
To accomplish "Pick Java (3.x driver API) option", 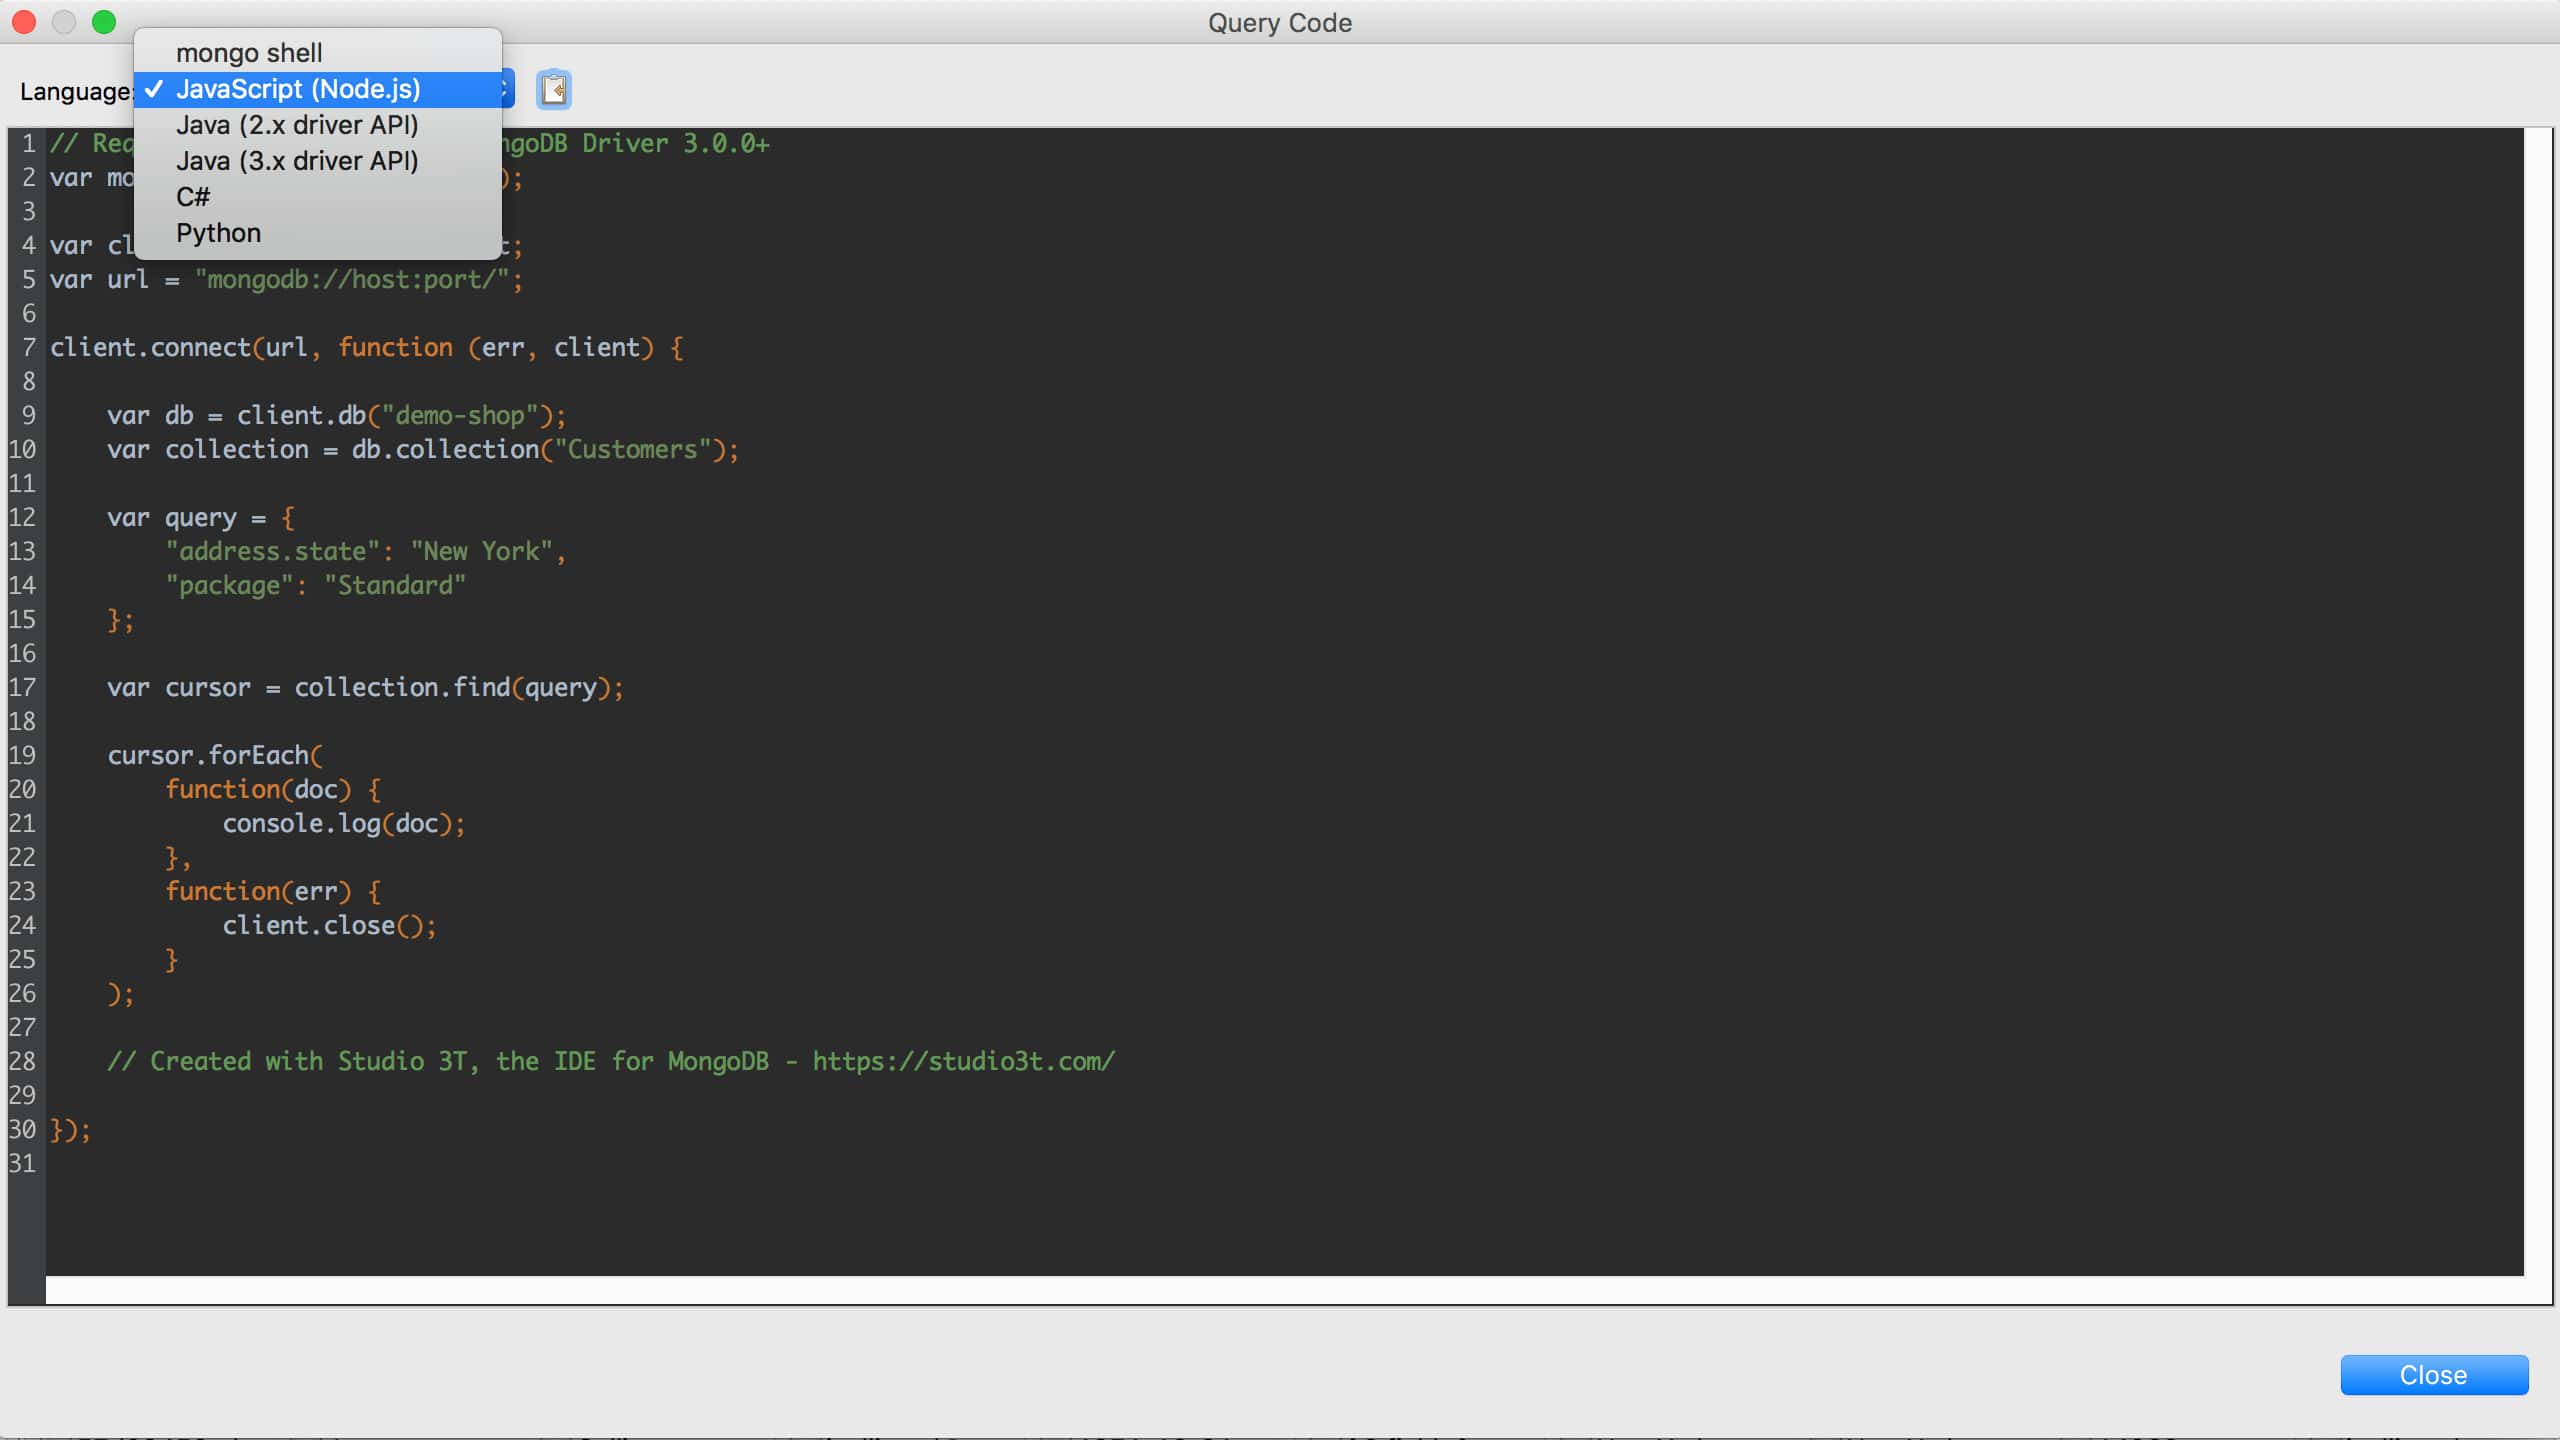I will coord(297,161).
